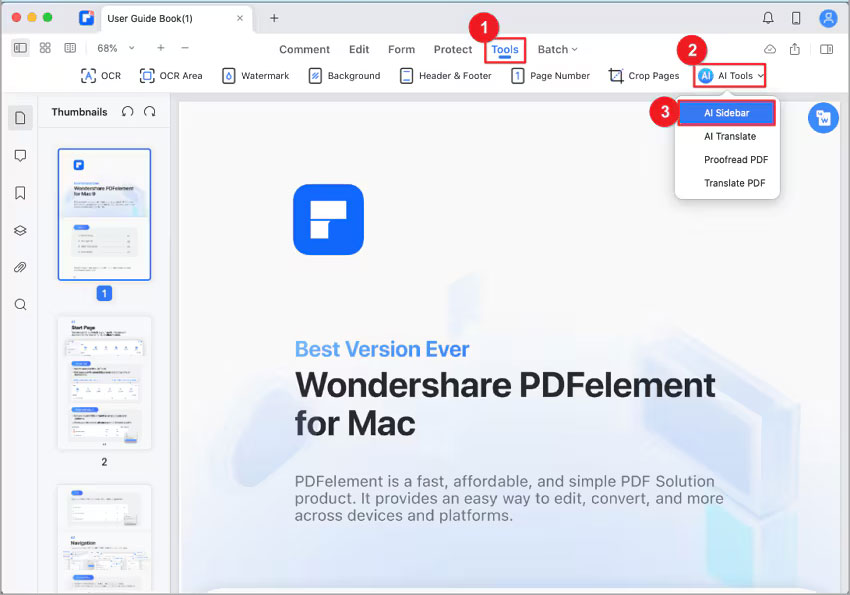850x595 pixels.
Task: Open the Form tab
Action: click(x=401, y=49)
